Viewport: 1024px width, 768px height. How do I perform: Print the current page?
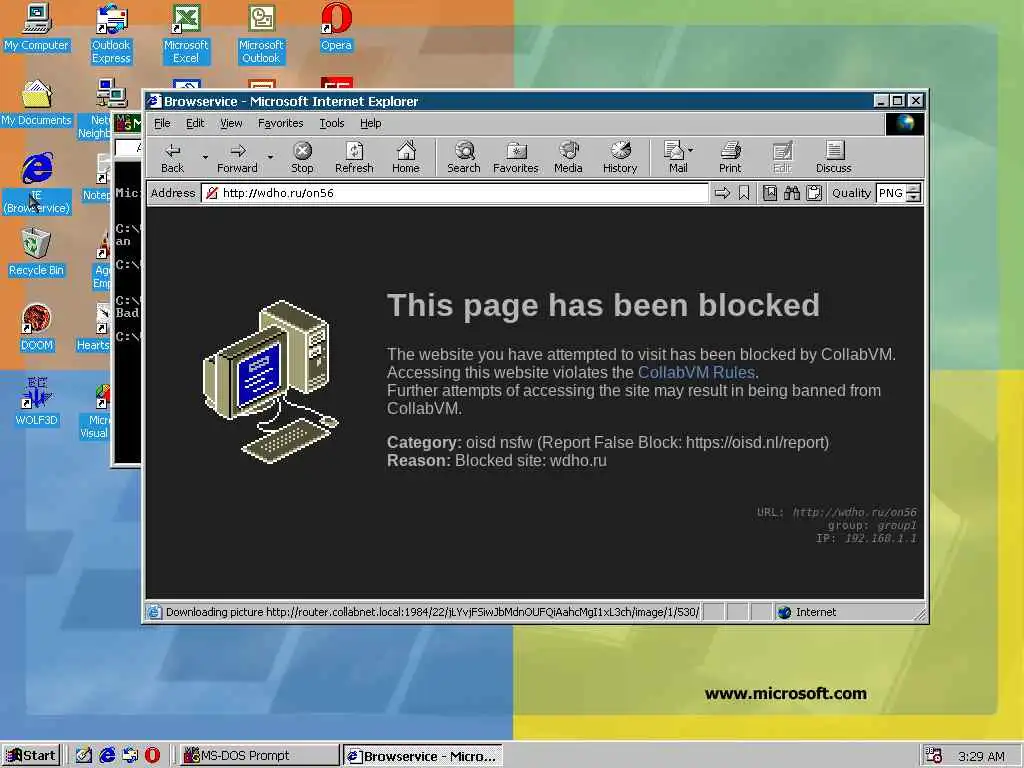point(730,157)
